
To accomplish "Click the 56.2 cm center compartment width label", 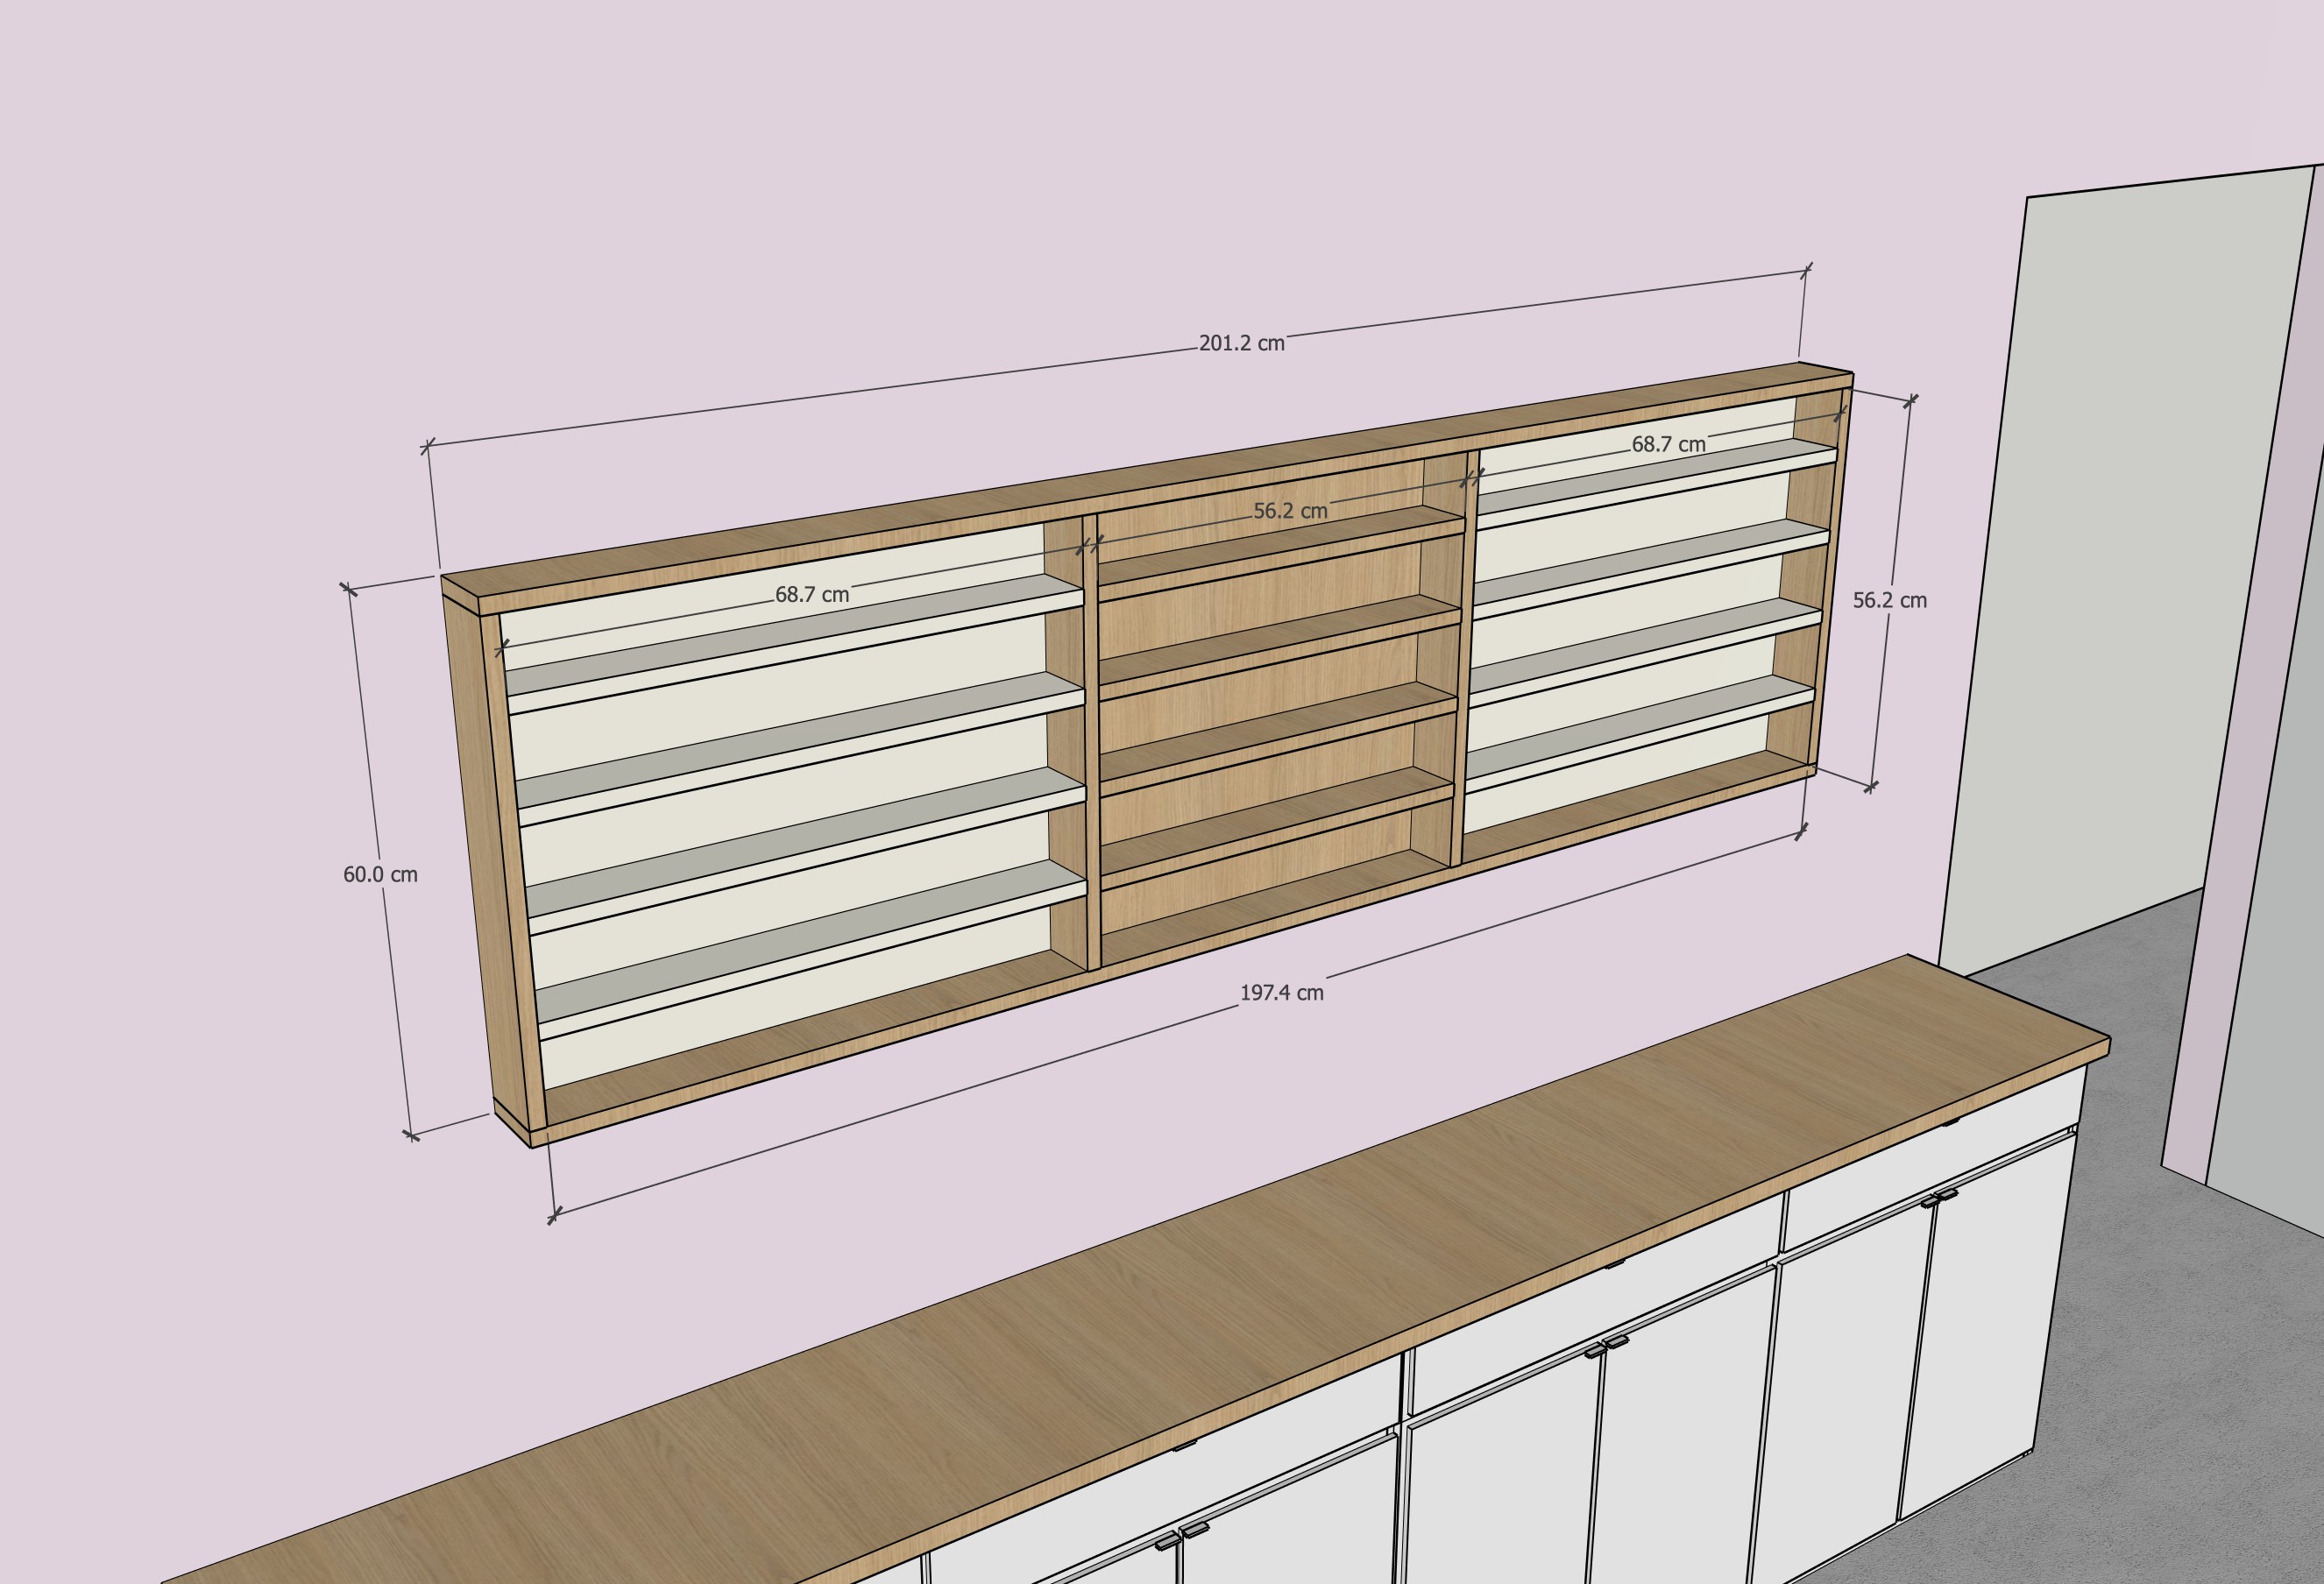I will tap(1290, 511).
